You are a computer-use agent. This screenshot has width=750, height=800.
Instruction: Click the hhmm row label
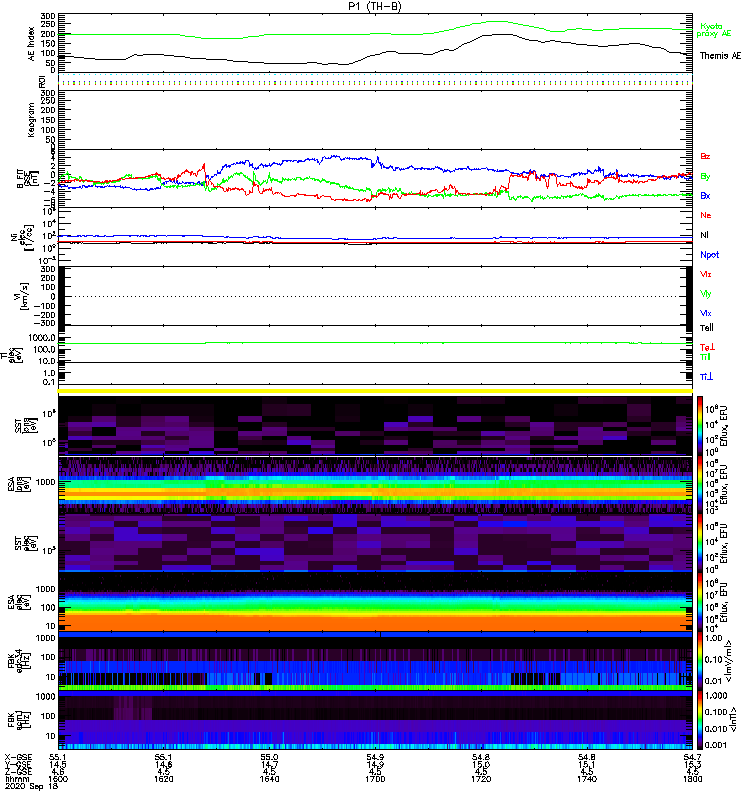[16, 779]
